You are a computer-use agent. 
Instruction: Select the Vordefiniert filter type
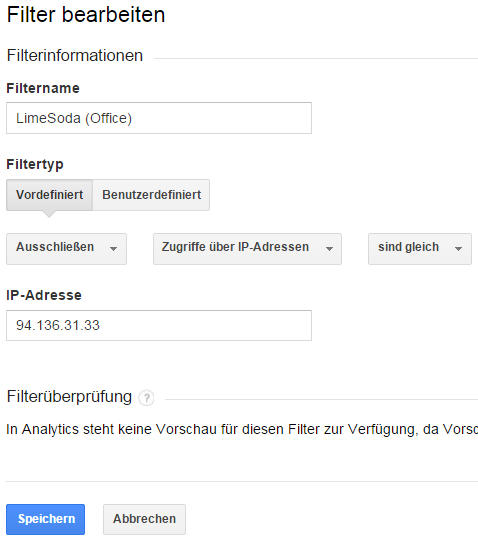coord(49,195)
